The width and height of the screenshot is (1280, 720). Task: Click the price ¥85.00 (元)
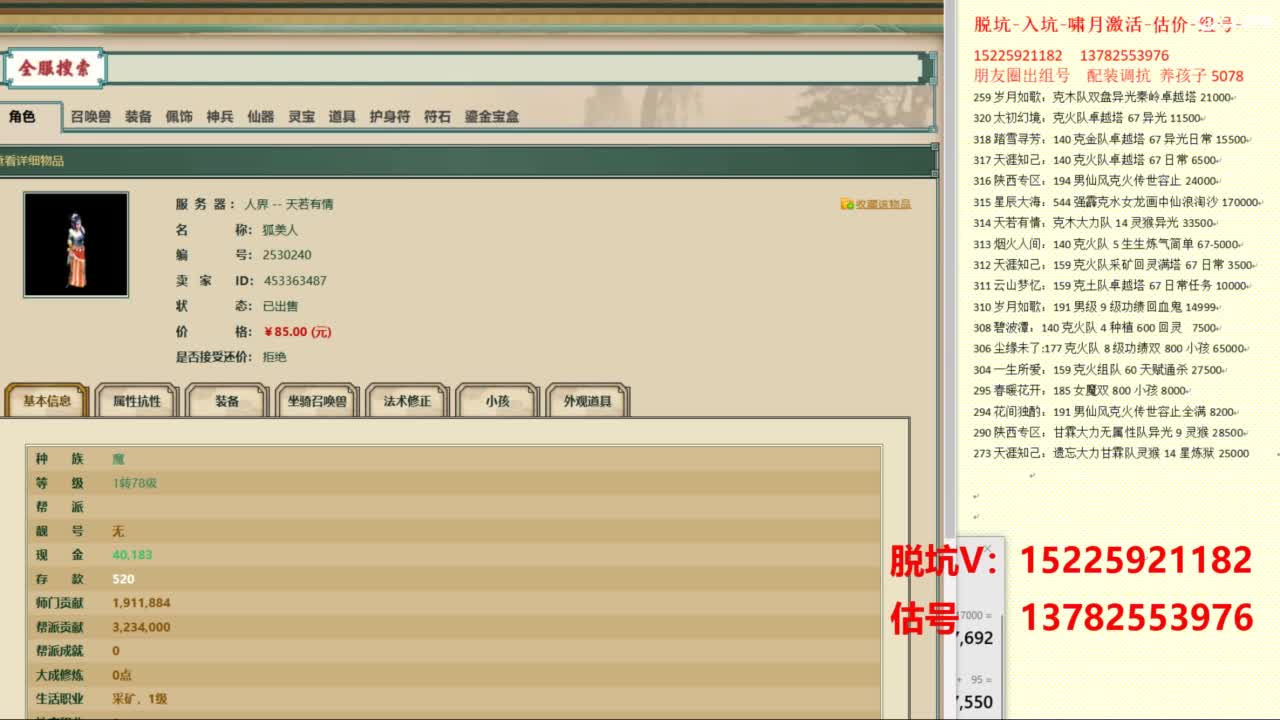tap(298, 332)
